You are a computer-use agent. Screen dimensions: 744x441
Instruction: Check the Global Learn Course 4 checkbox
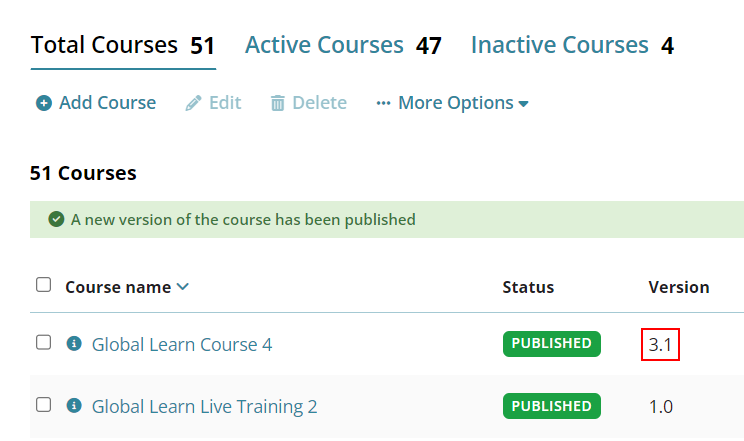(44, 342)
